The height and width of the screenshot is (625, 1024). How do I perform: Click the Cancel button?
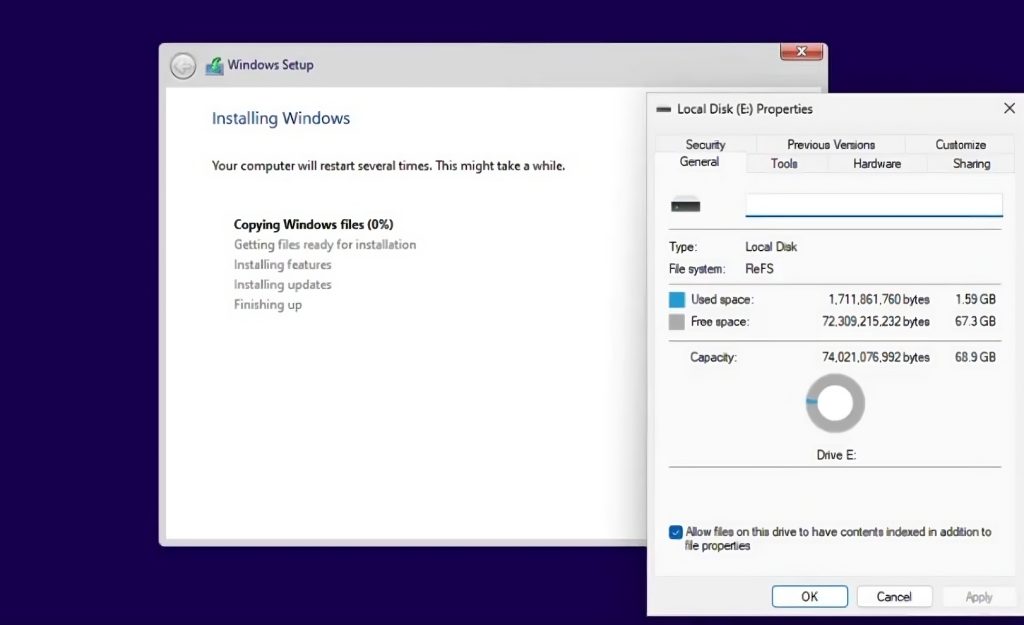[x=894, y=596]
